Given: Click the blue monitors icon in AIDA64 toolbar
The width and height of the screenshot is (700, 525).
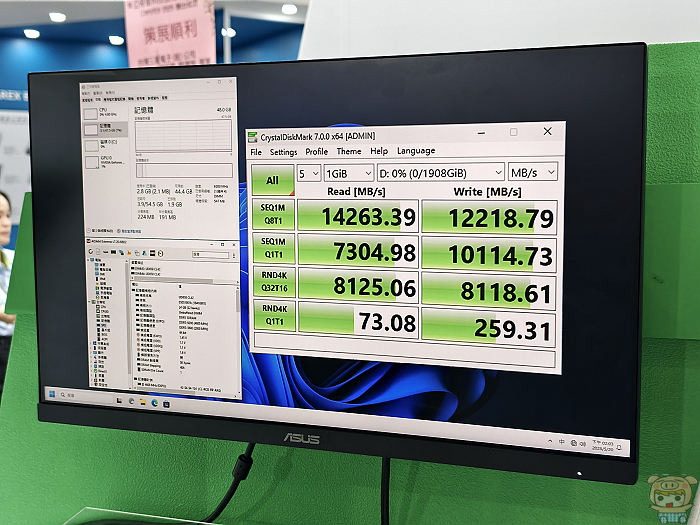Looking at the screenshot, I should [121, 253].
